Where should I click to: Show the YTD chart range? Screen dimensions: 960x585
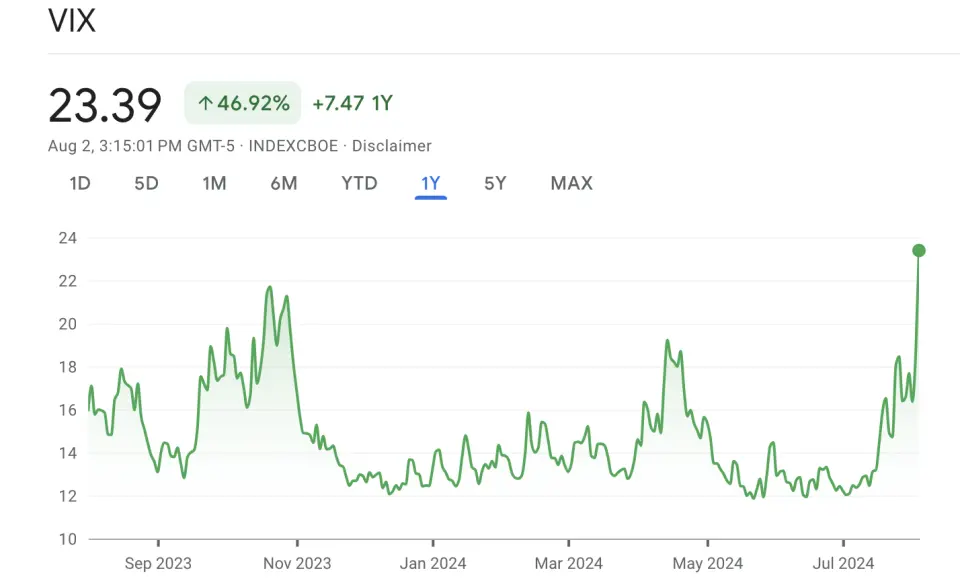359,183
